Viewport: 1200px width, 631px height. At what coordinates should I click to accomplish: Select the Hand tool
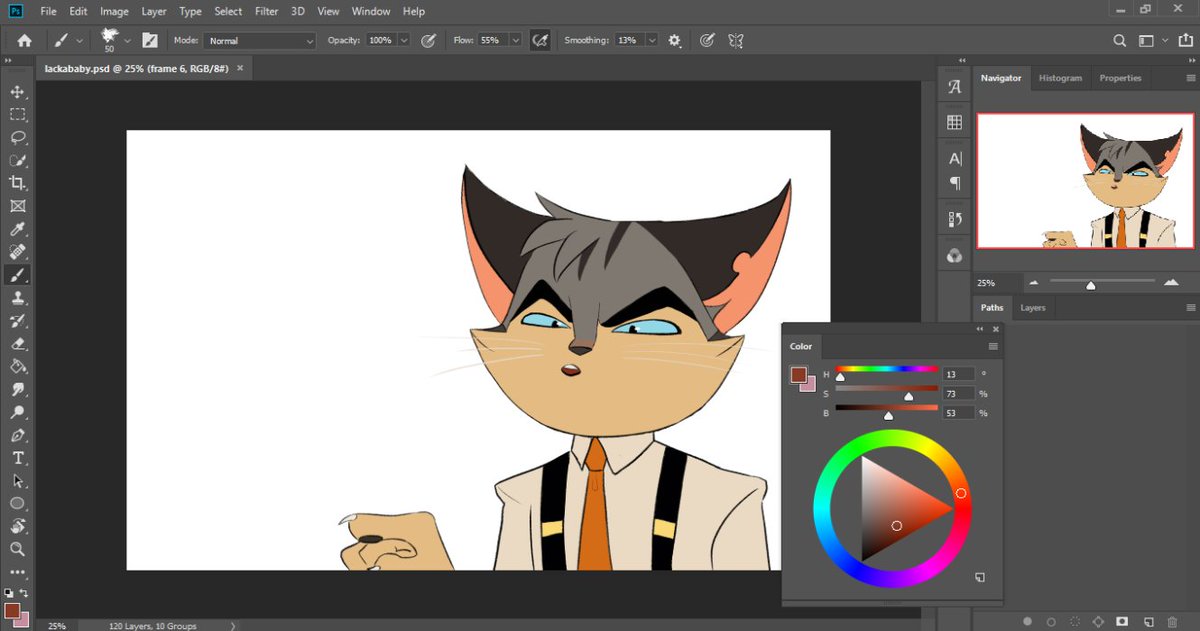click(x=17, y=526)
